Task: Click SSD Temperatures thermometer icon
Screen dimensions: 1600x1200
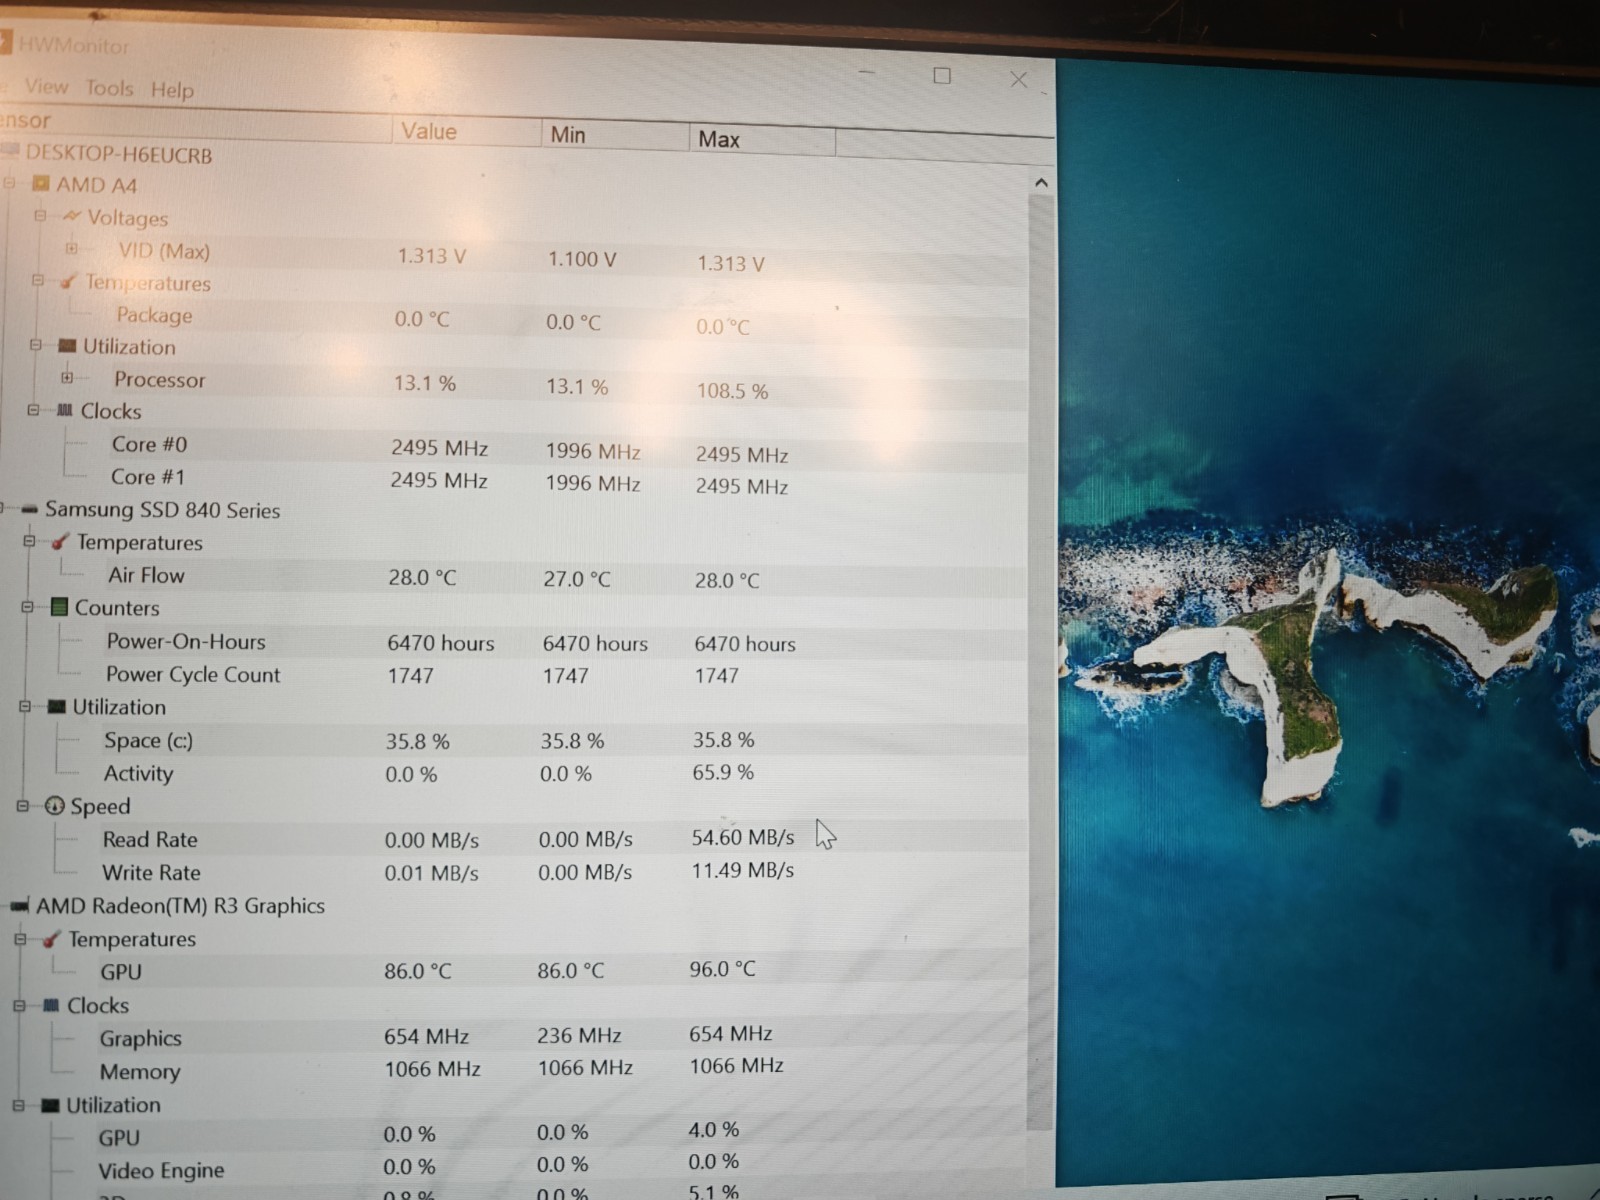Action: 60,542
